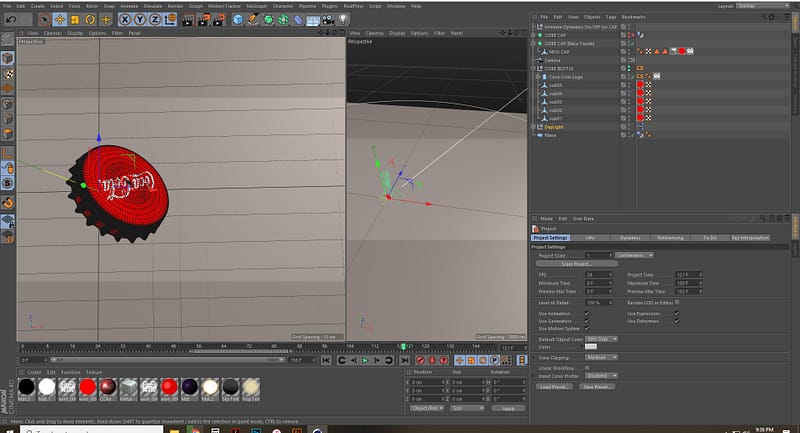
Task: Open the Sculpt menu
Action: click(x=195, y=6)
